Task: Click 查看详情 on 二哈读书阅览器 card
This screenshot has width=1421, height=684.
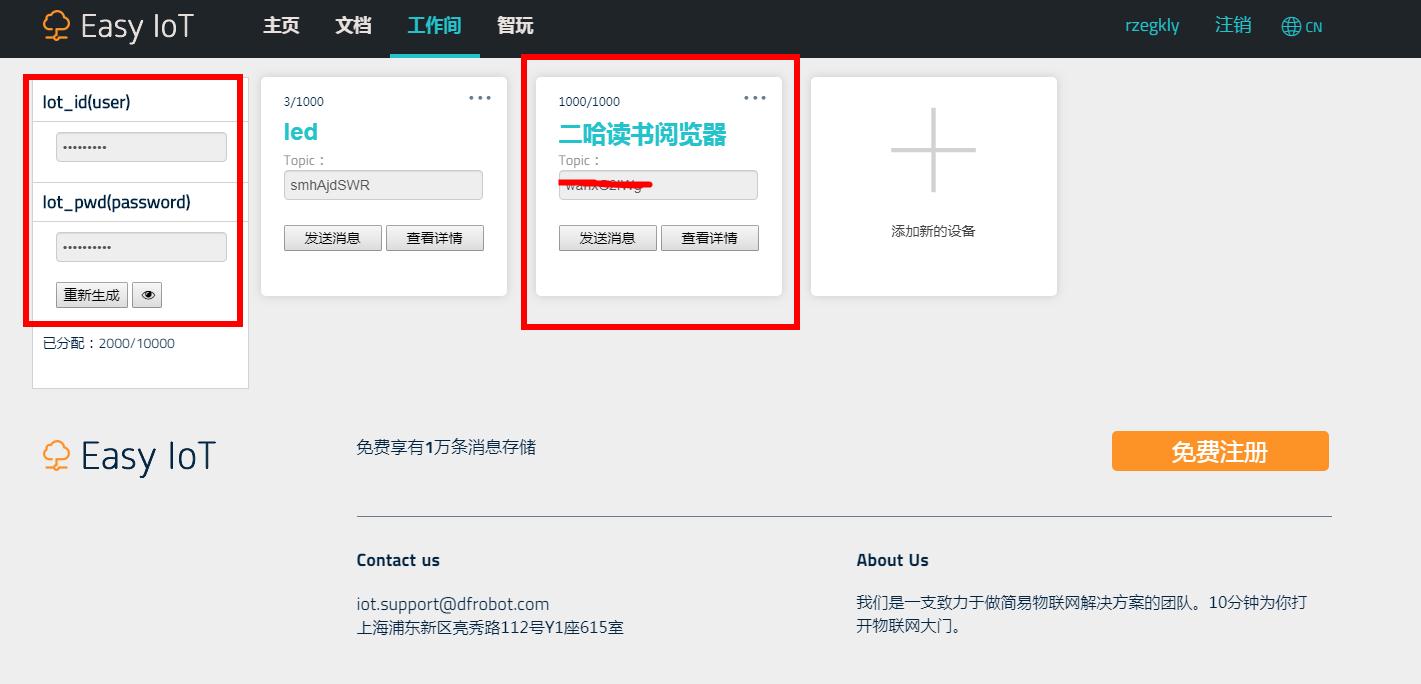Action: [710, 238]
